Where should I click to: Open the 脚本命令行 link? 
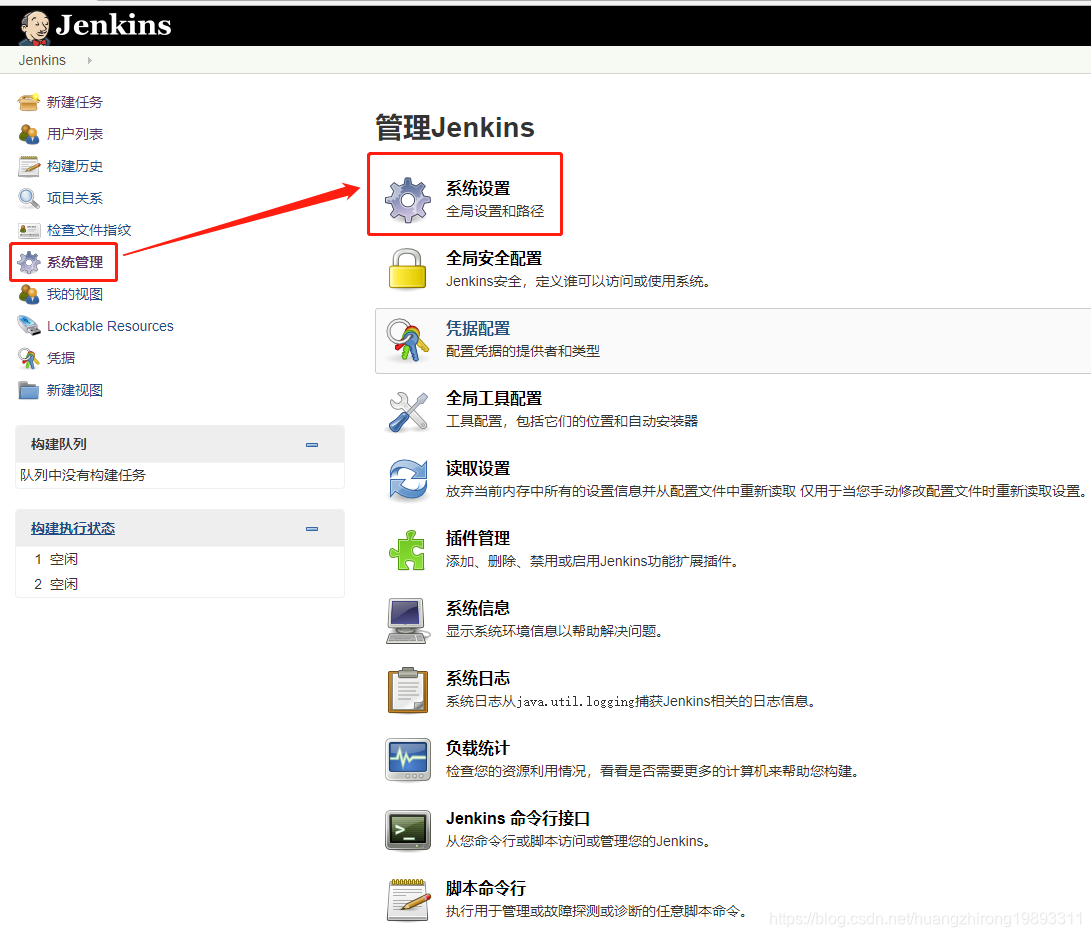[x=486, y=888]
